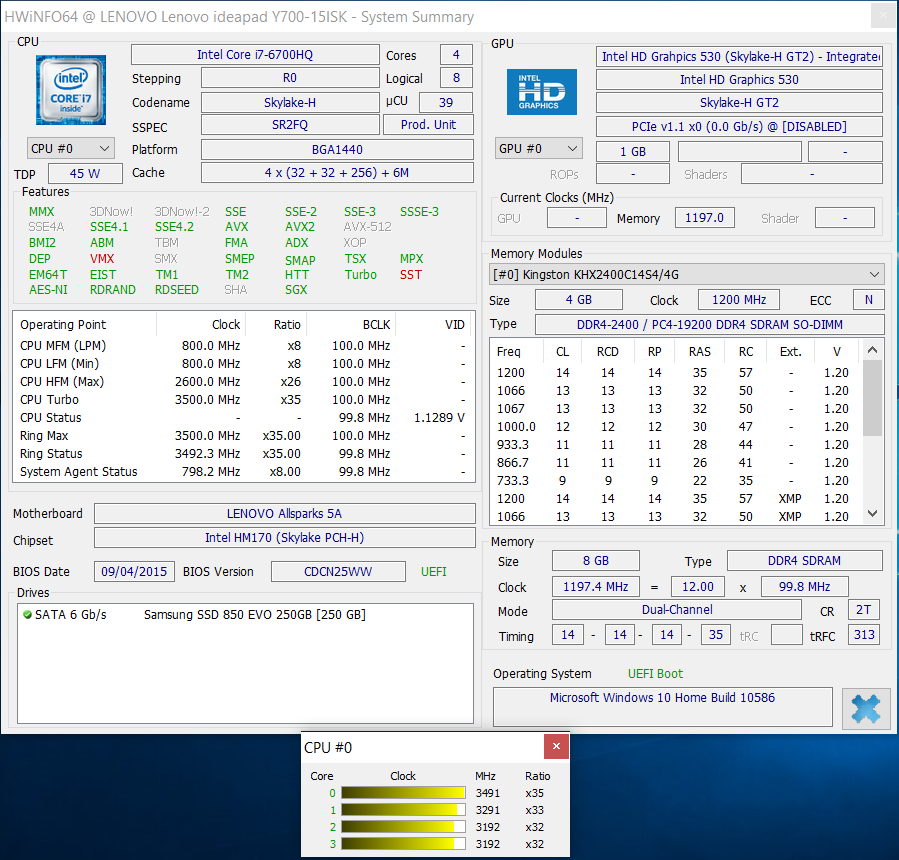Click the 2T command rate field

864,609
